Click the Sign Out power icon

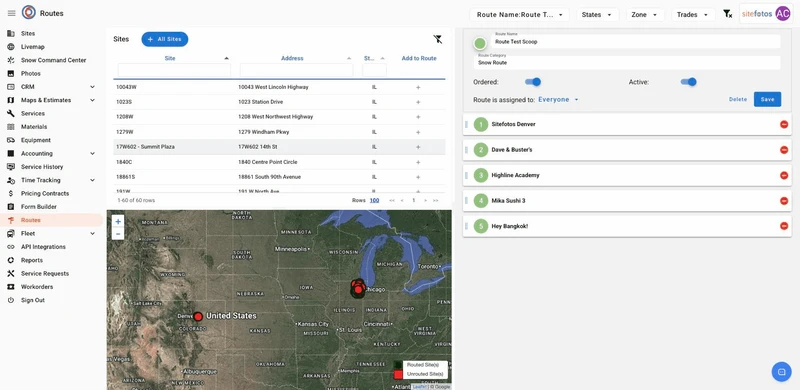point(11,300)
